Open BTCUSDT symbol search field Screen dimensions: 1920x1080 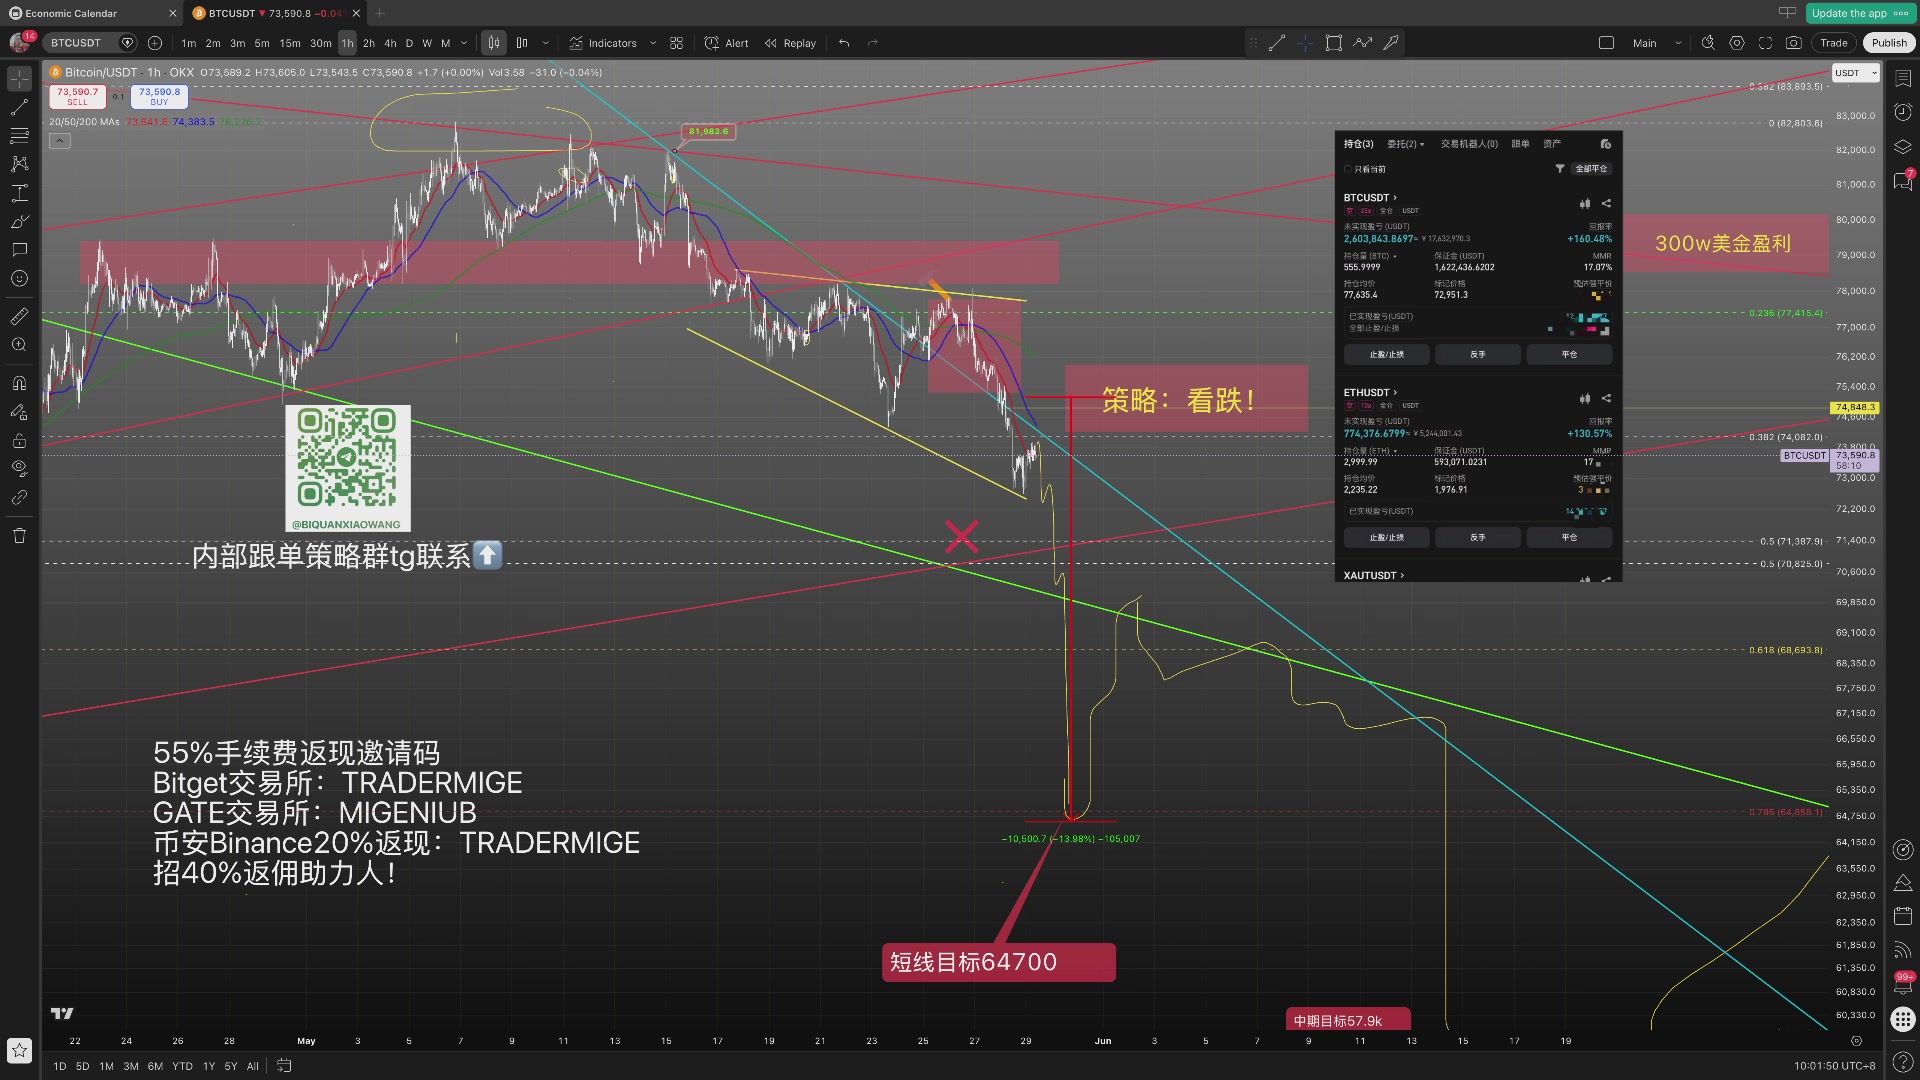[78, 43]
